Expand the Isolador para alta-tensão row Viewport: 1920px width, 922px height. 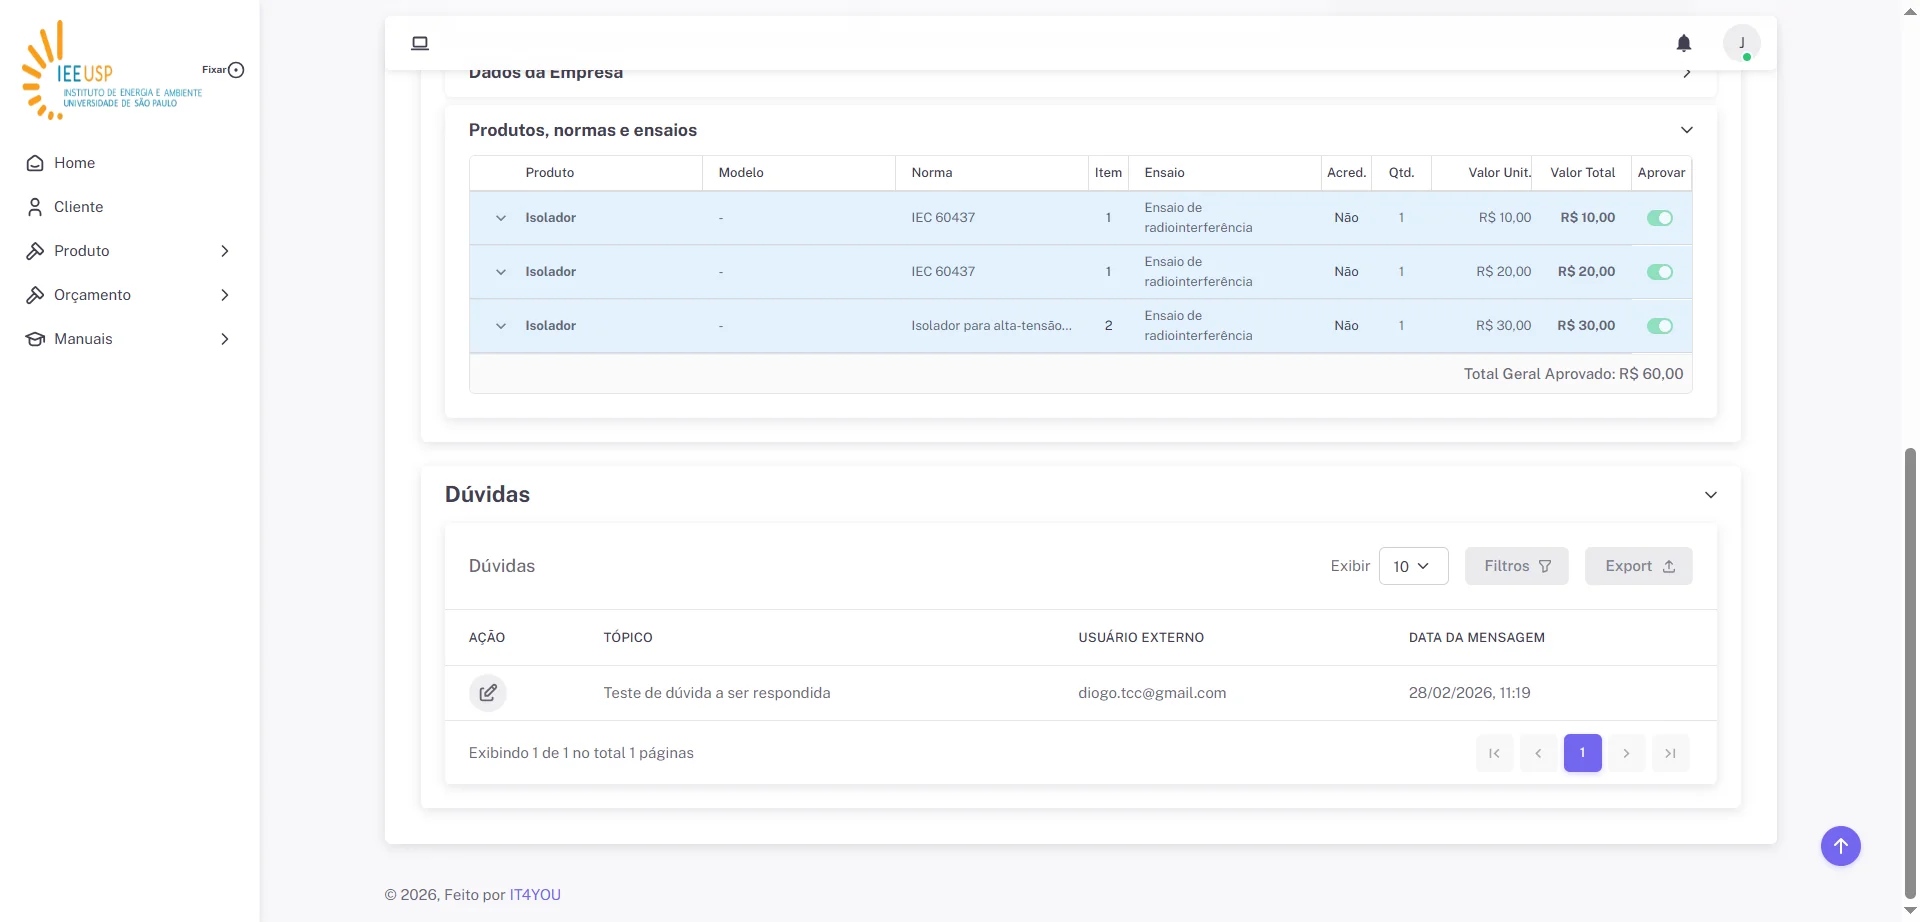coord(501,326)
